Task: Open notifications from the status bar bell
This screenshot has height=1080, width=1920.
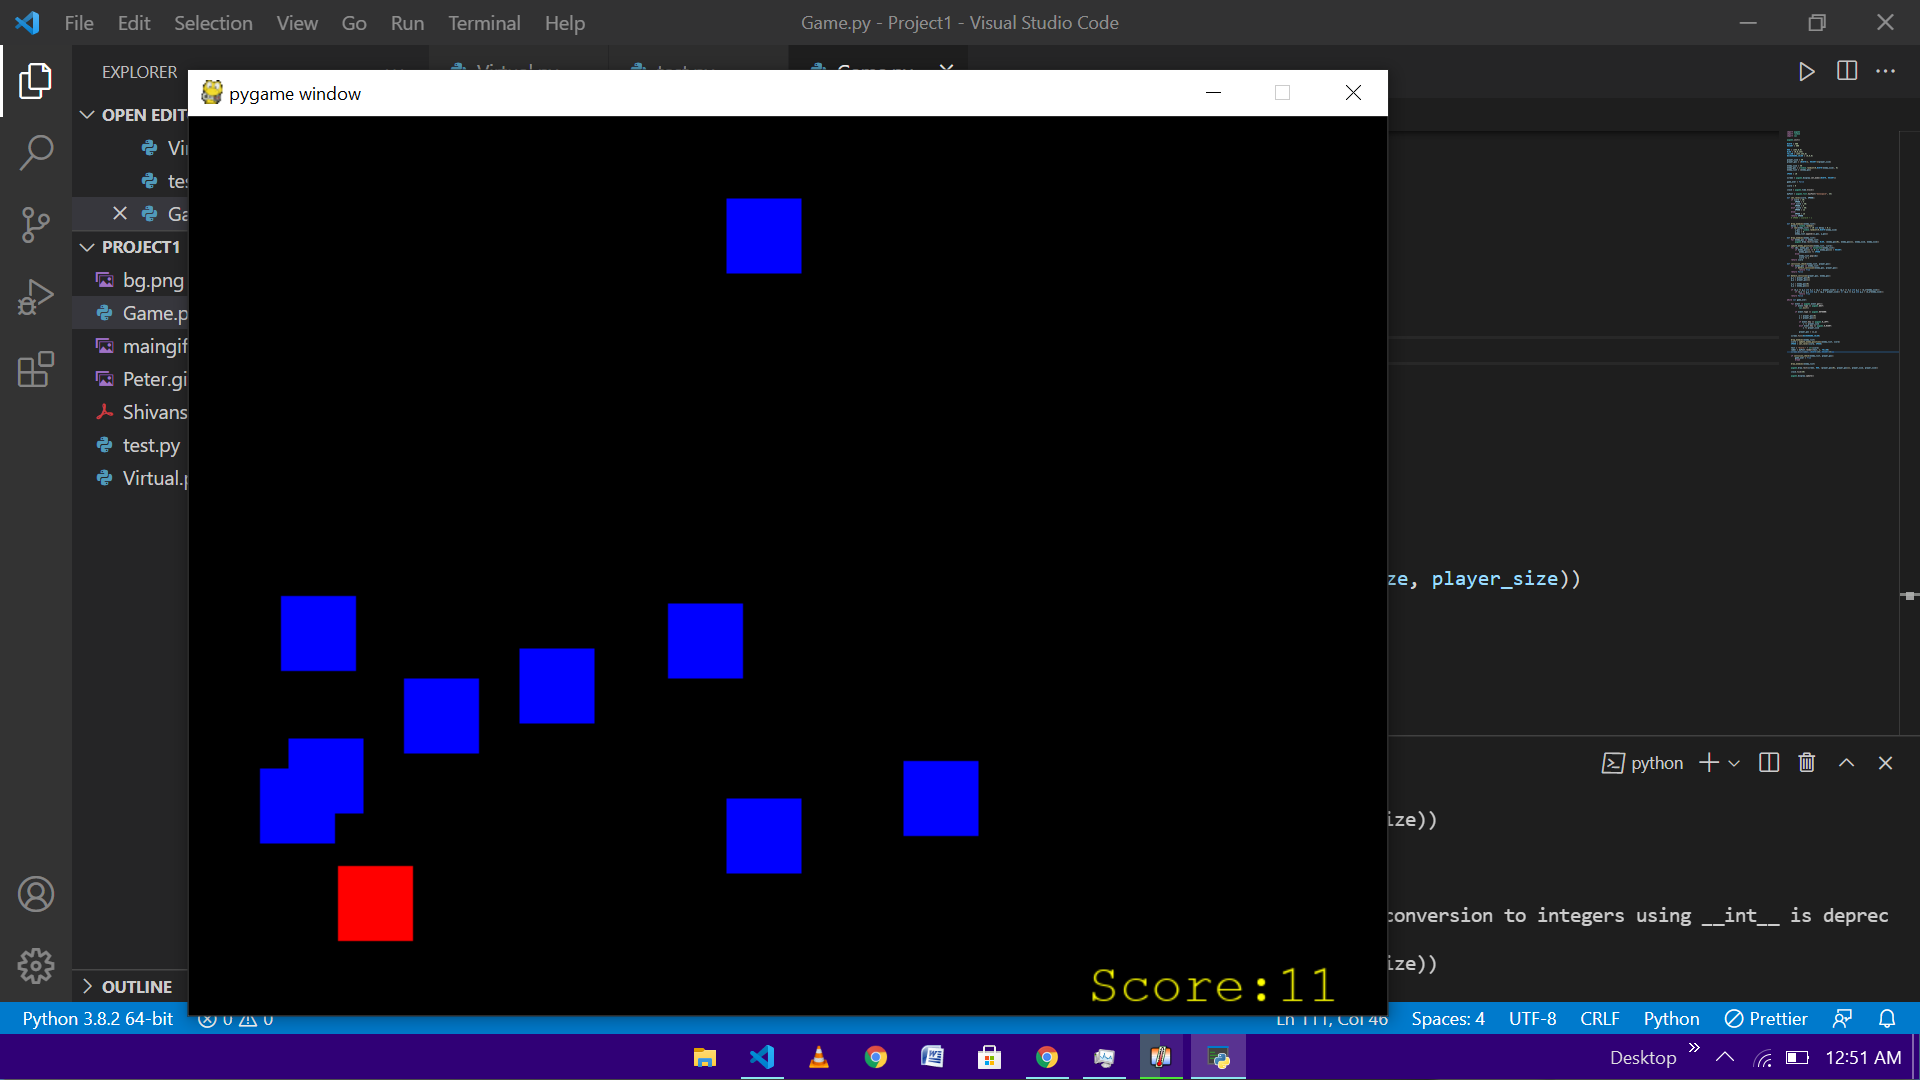Action: click(x=1888, y=1018)
